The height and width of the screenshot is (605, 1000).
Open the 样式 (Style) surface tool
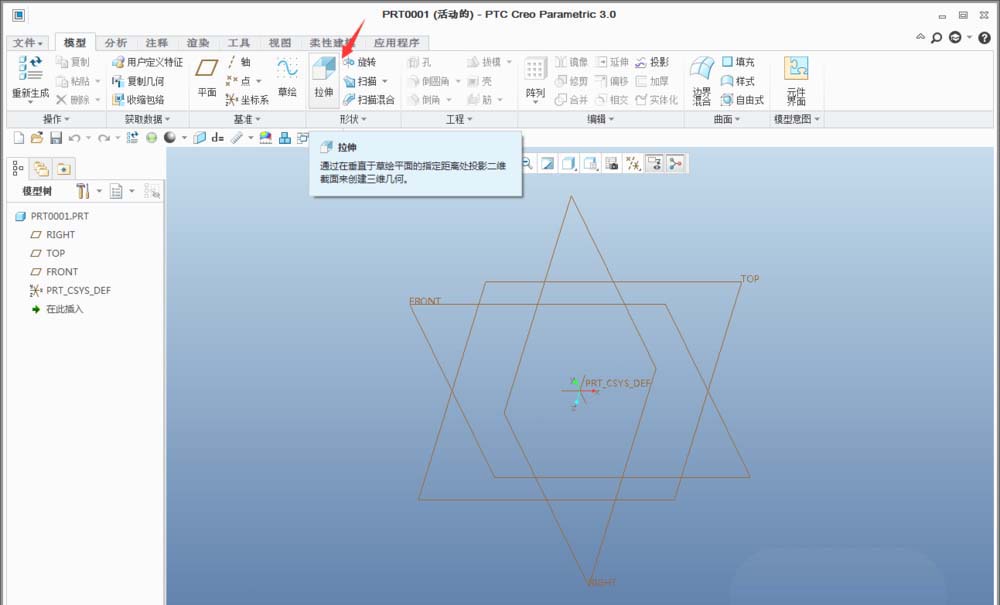738,81
